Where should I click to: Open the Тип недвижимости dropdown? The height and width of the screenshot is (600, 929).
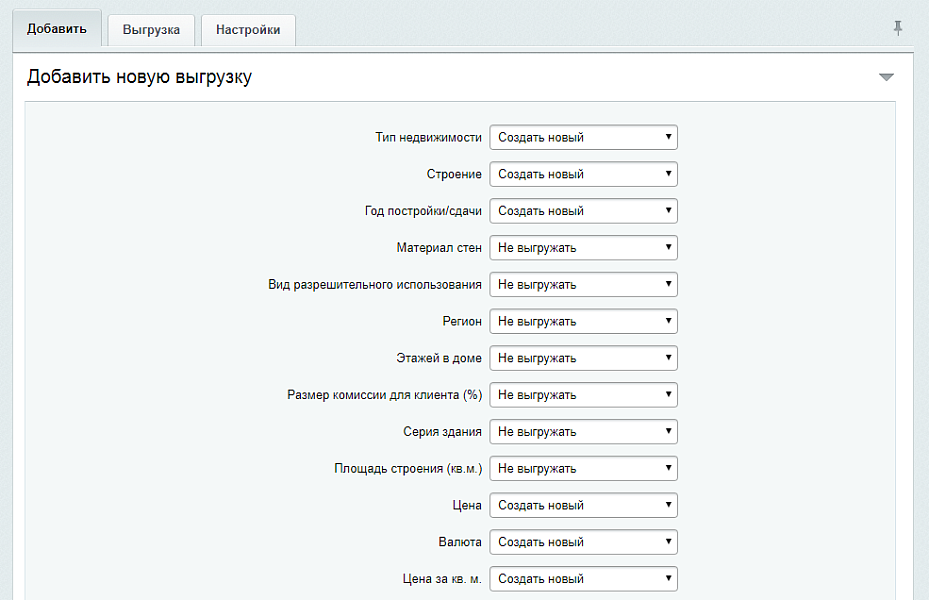tap(583, 137)
